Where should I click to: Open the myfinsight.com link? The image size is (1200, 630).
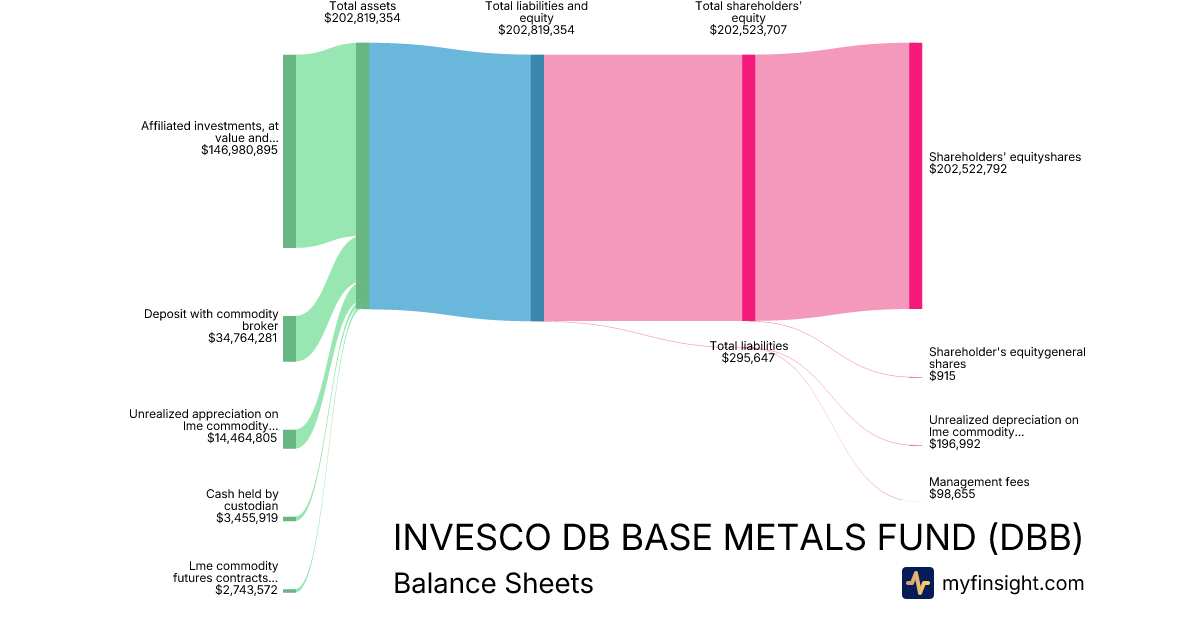tap(1013, 583)
